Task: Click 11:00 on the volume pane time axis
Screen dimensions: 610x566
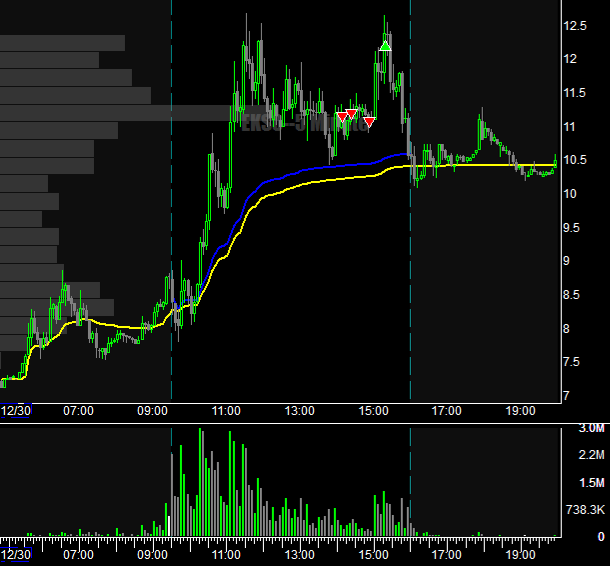Action: pos(226,554)
